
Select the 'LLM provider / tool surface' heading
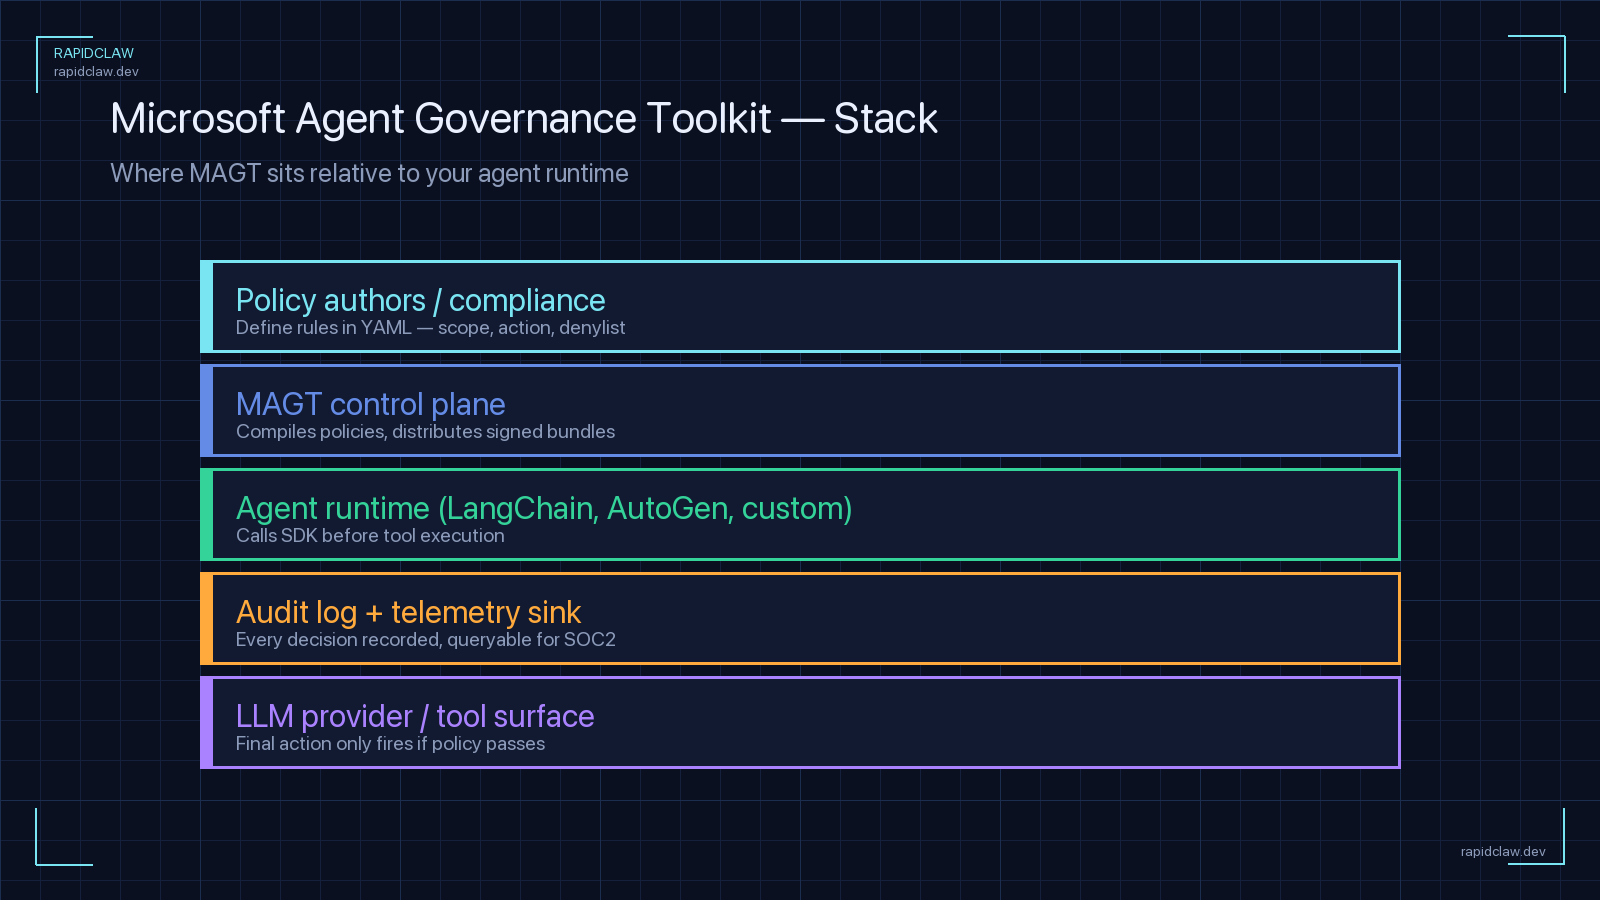click(415, 716)
